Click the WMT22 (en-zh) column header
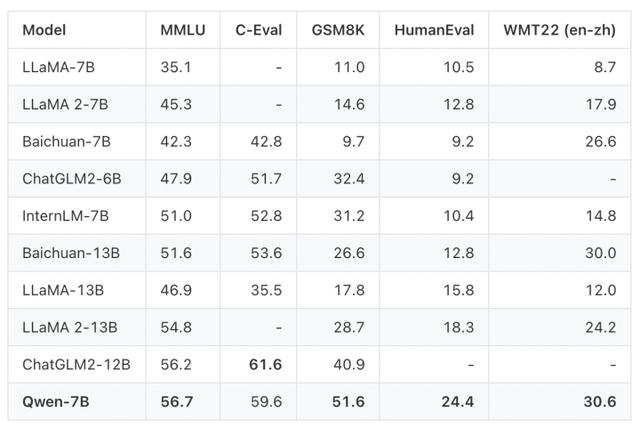This screenshot has width=640, height=428. coord(560,30)
